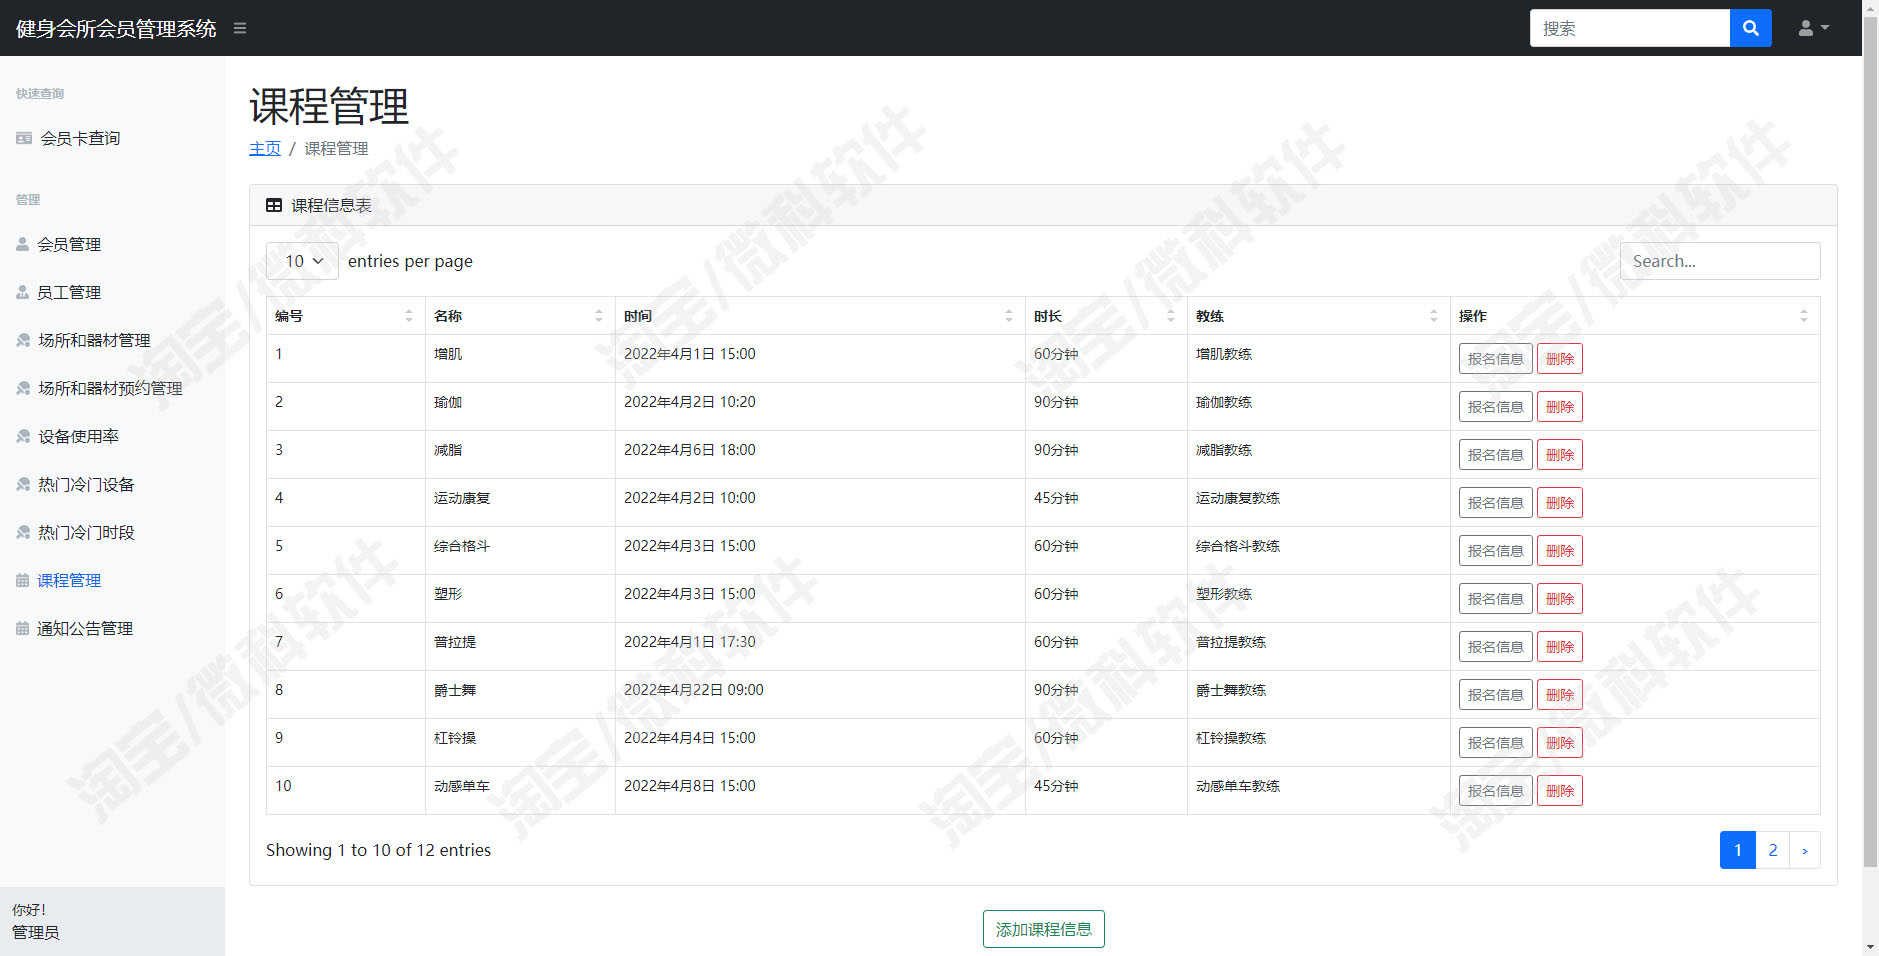
Task: Delete the 塑形 course row
Action: pyautogui.click(x=1559, y=599)
